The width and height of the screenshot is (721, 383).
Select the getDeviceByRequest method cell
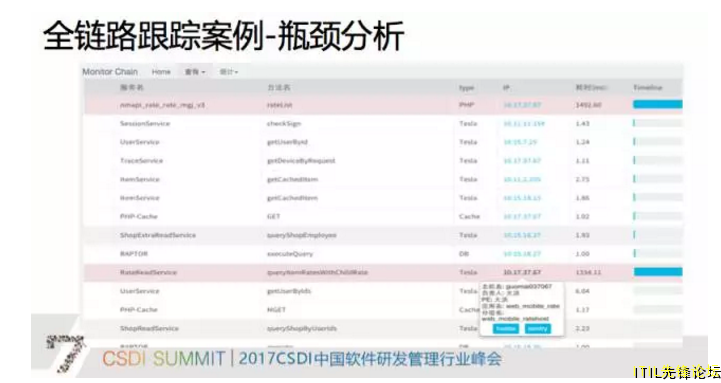[x=301, y=161]
